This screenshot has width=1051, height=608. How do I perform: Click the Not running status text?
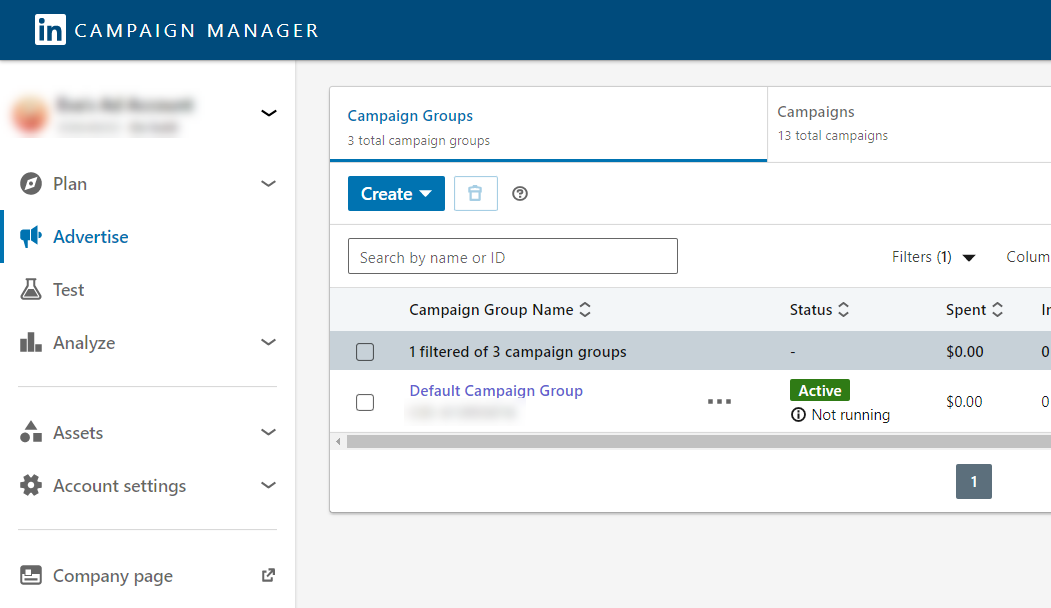[x=851, y=415]
